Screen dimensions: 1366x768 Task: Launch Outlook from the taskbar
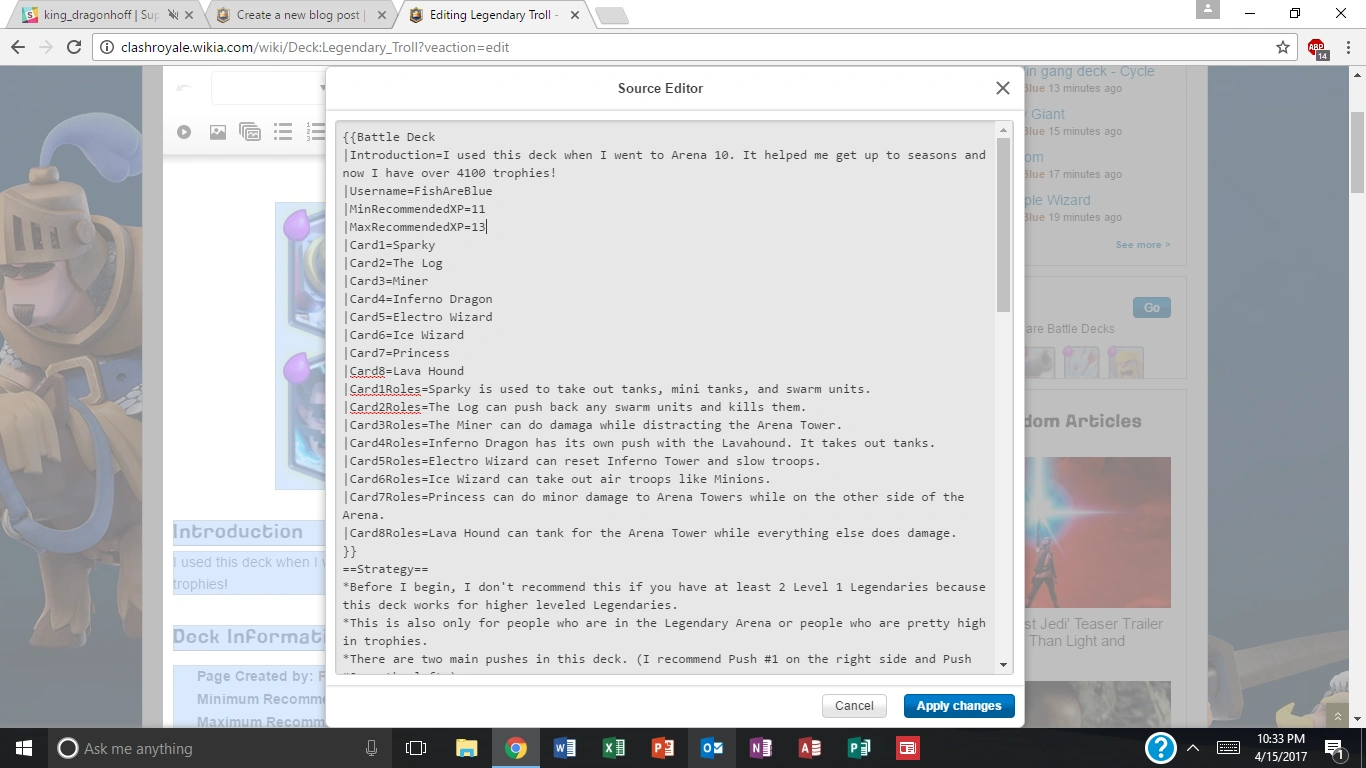click(x=711, y=748)
